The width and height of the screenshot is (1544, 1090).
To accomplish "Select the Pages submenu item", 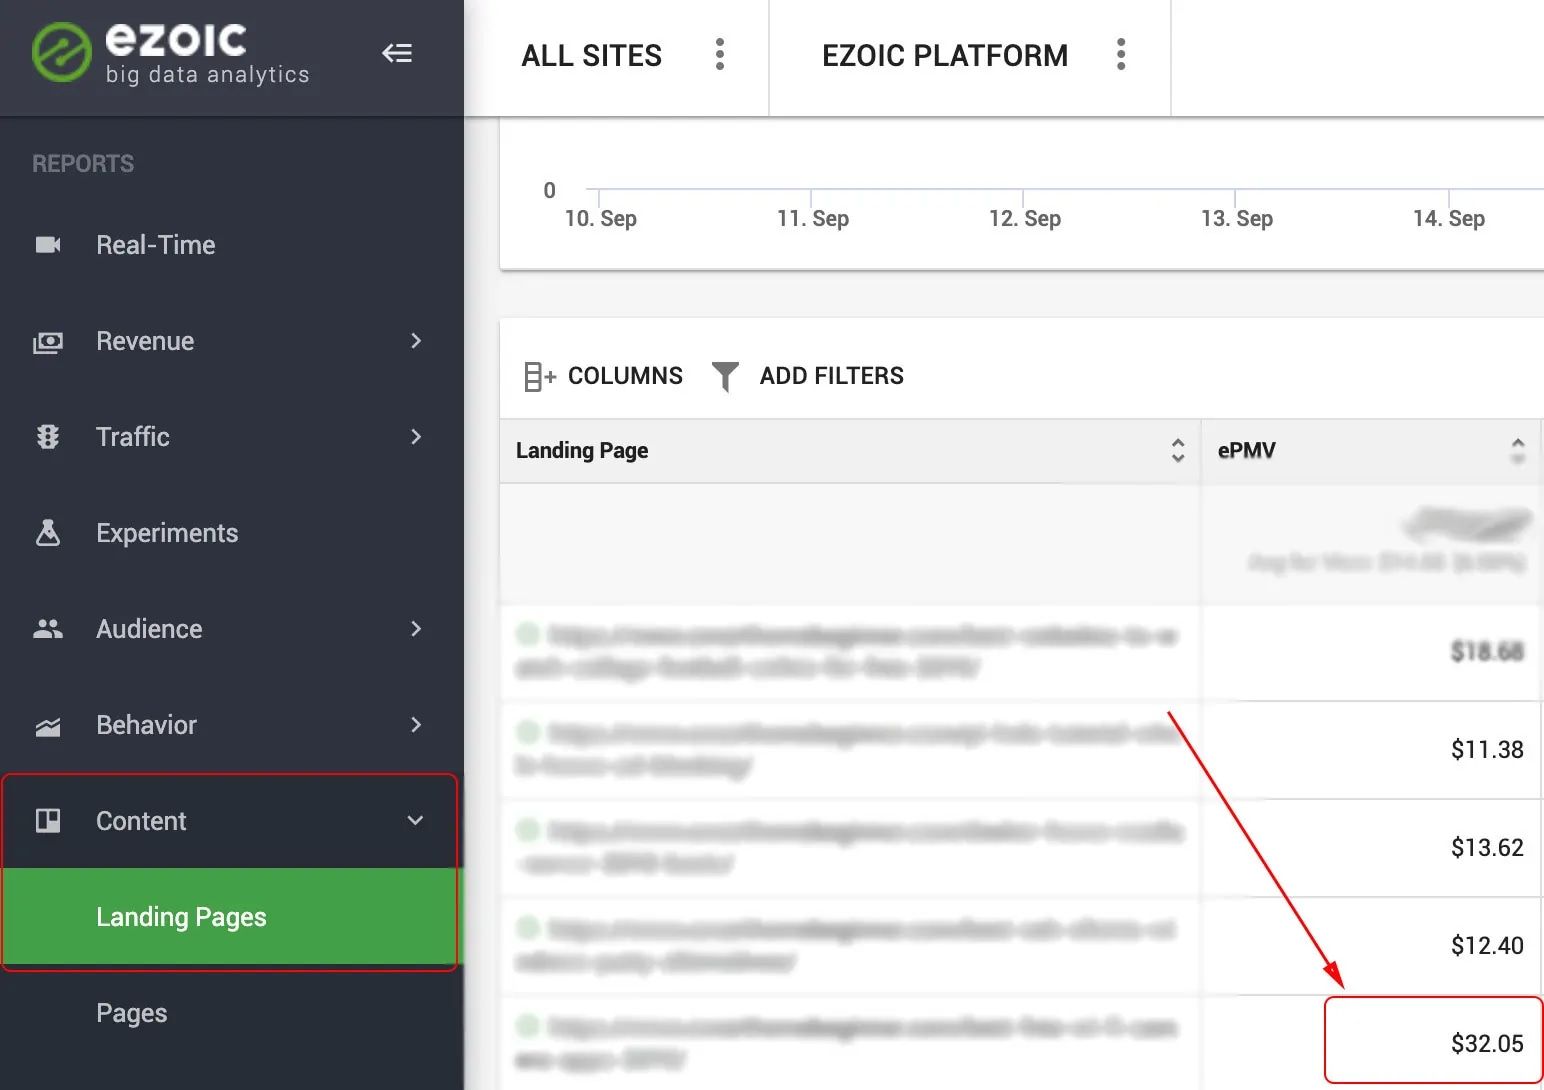I will [x=230, y=1013].
